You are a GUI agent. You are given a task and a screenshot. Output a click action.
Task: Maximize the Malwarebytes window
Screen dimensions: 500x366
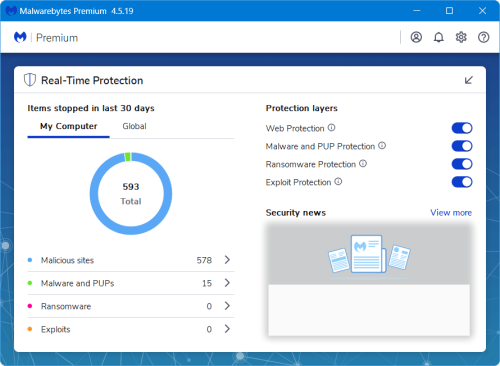point(449,11)
